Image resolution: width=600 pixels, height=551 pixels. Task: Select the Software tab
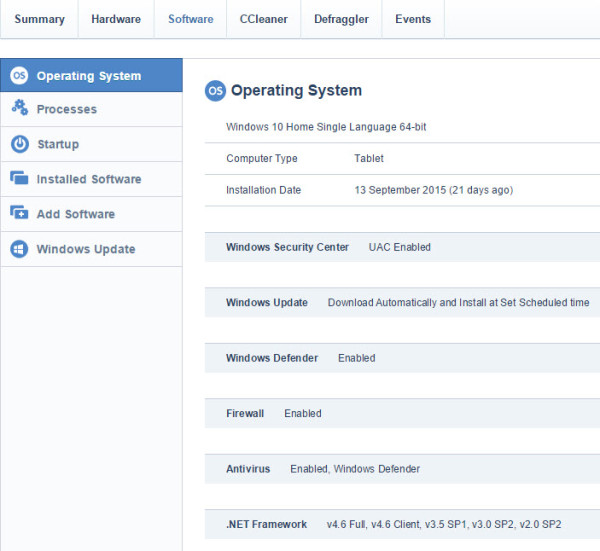(x=191, y=19)
